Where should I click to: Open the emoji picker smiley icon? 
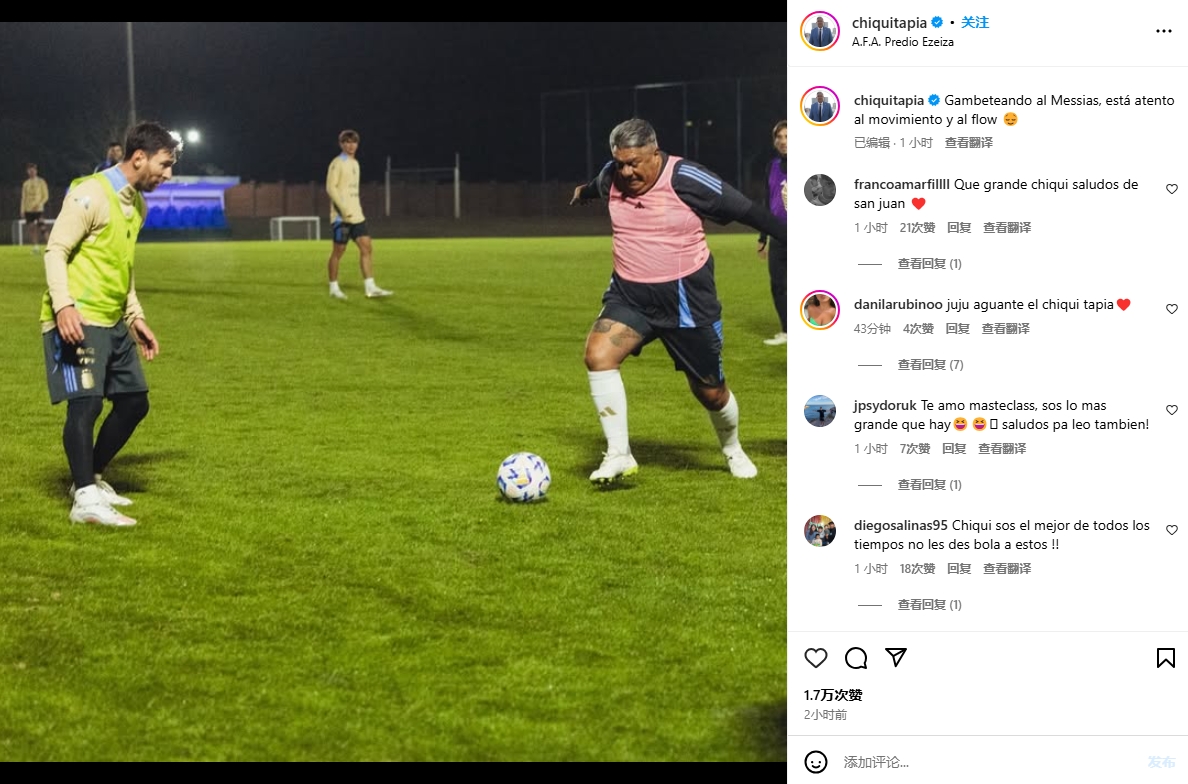pos(816,762)
